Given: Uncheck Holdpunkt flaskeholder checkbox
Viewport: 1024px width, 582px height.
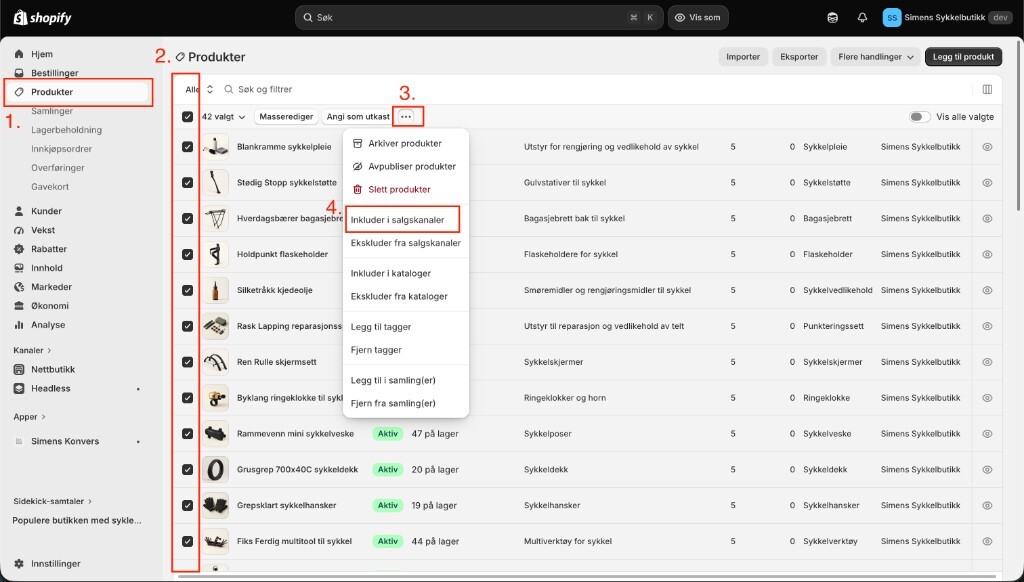Looking at the screenshot, I should point(187,254).
